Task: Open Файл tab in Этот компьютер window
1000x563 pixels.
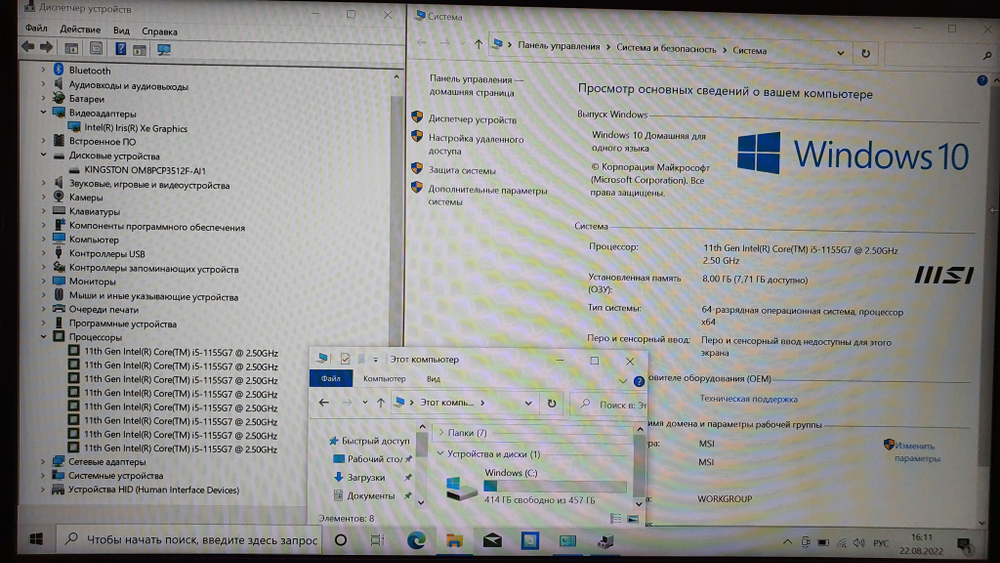Action: (330, 378)
